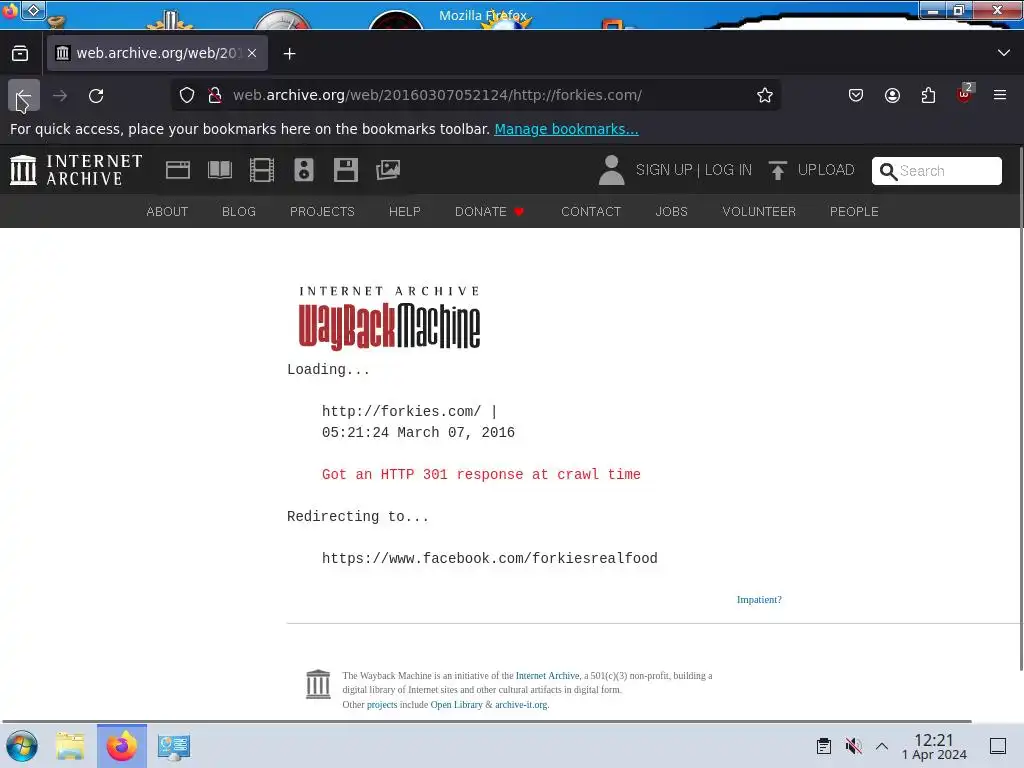The image size is (1024, 768).
Task: Open the Video film strip icon
Action: (x=262, y=170)
